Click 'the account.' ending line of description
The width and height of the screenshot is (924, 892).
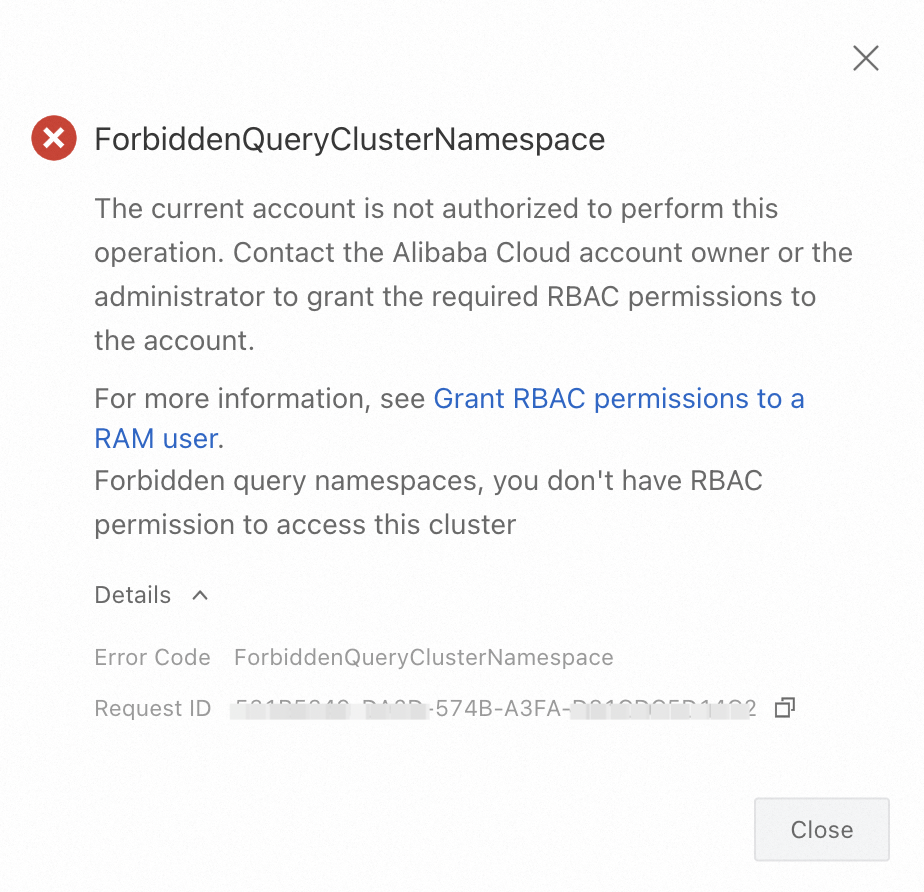(x=174, y=340)
